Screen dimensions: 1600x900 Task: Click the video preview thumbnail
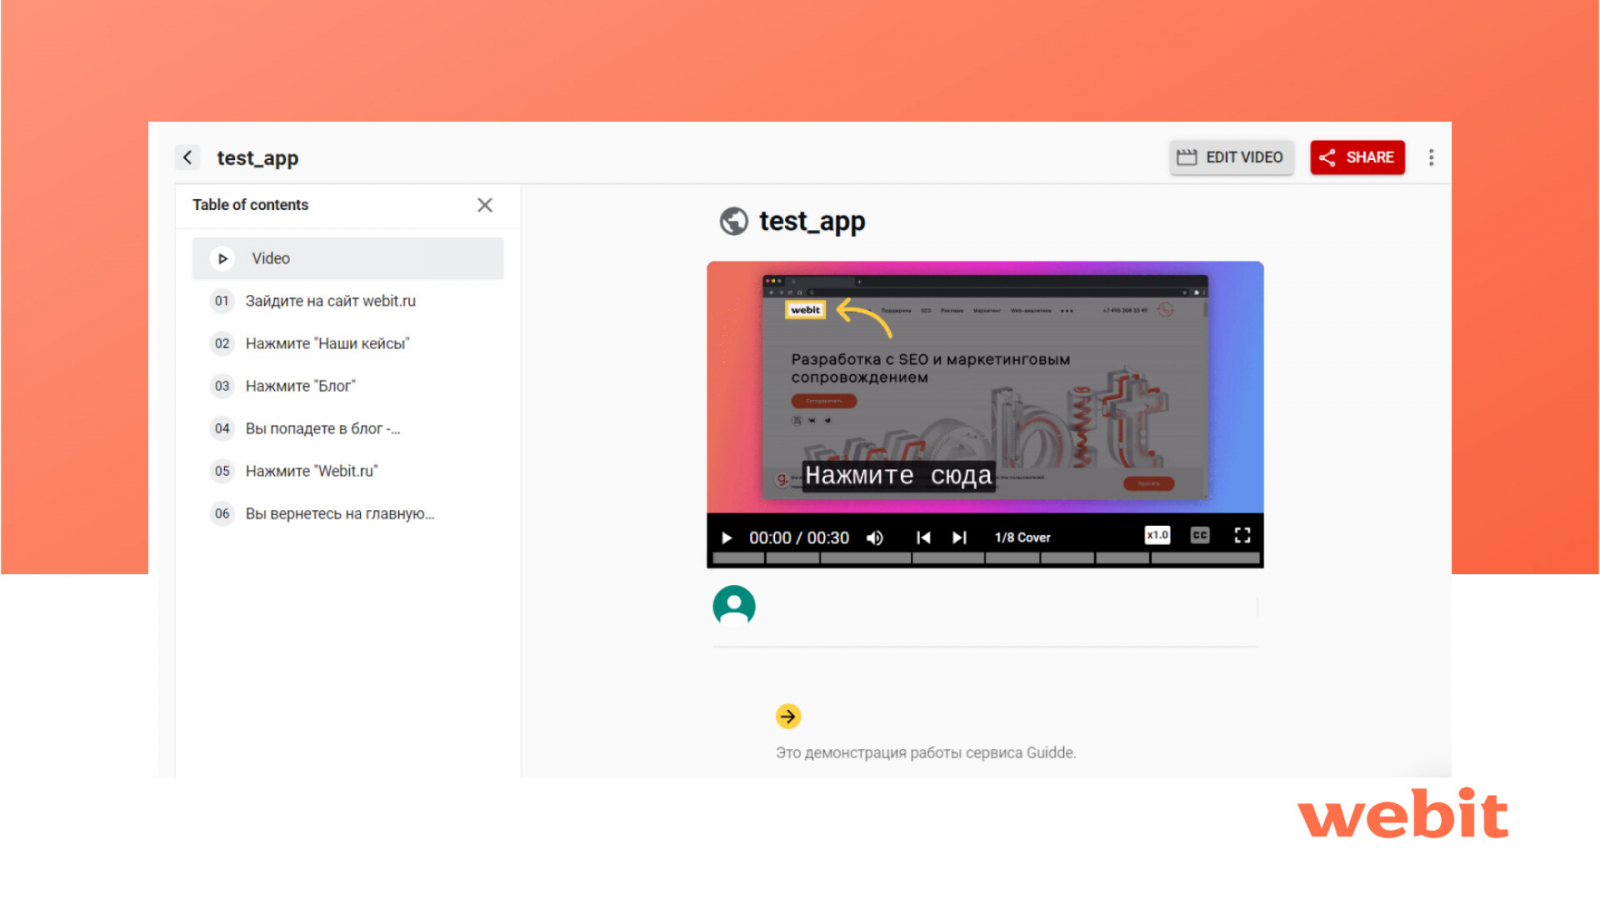tap(985, 387)
